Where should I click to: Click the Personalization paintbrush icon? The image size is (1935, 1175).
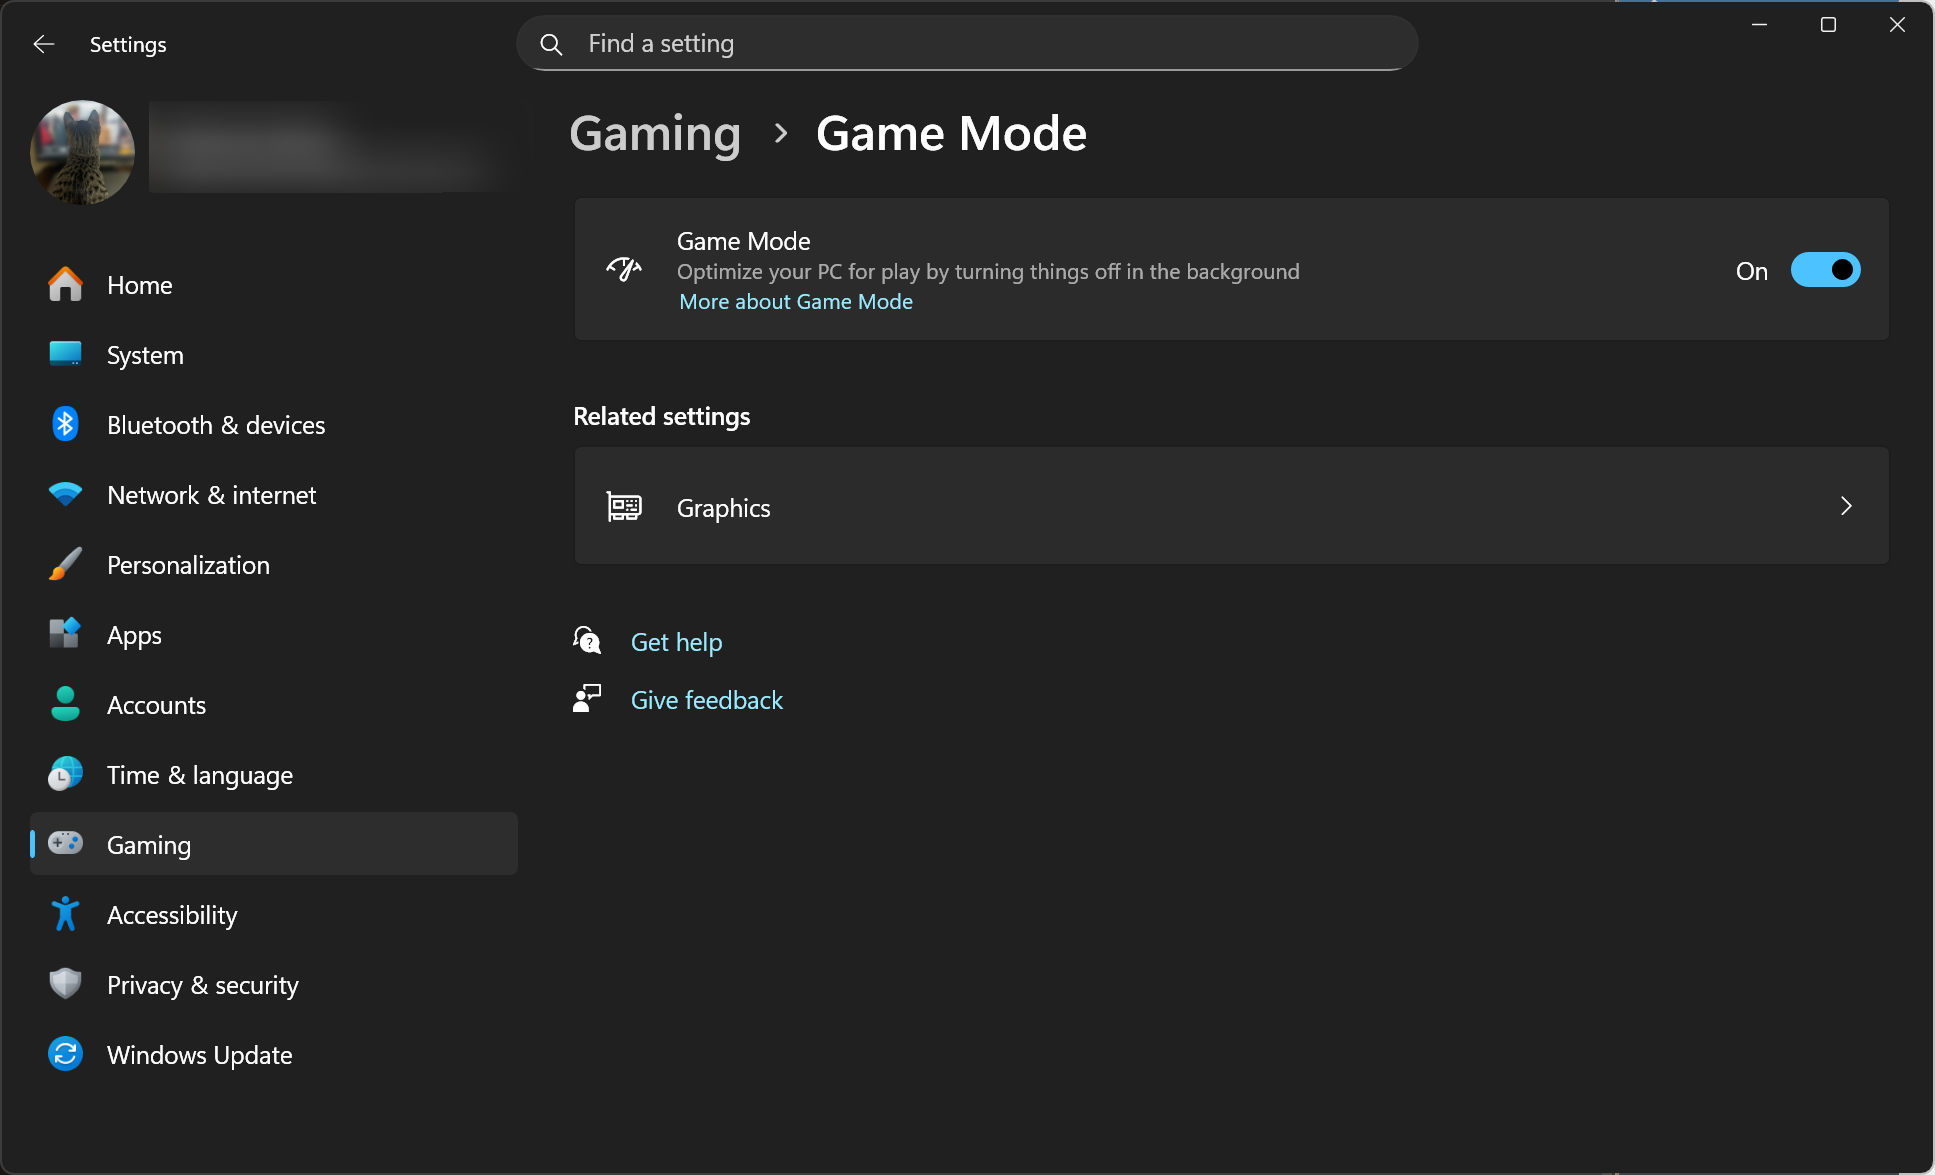(x=65, y=565)
